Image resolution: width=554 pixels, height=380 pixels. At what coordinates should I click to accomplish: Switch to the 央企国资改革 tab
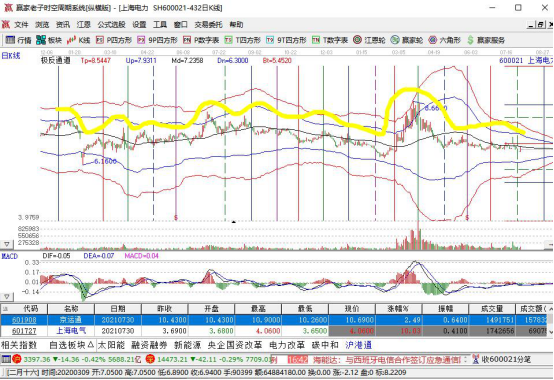pos(235,345)
